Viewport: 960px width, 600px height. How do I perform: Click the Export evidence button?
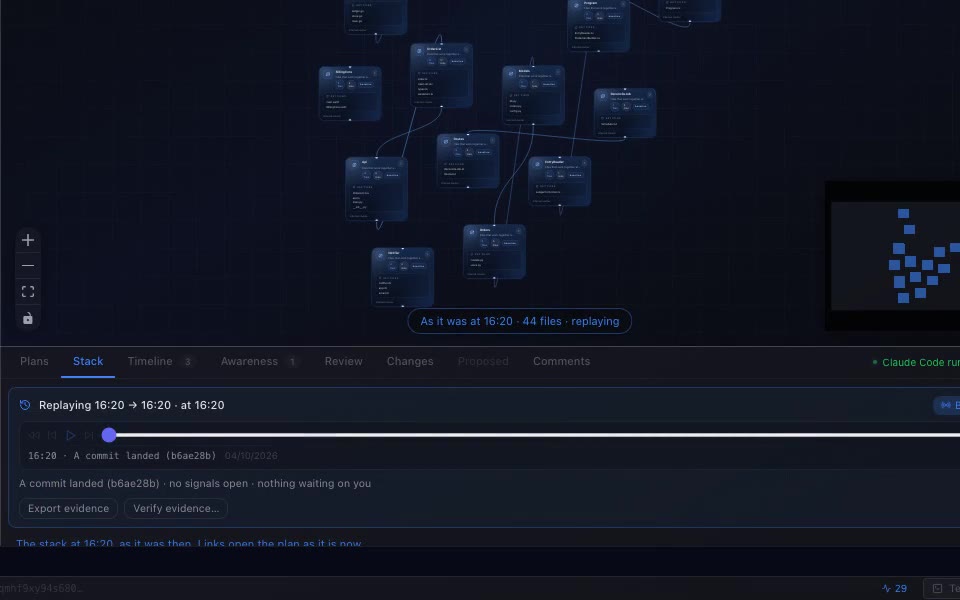tap(69, 508)
